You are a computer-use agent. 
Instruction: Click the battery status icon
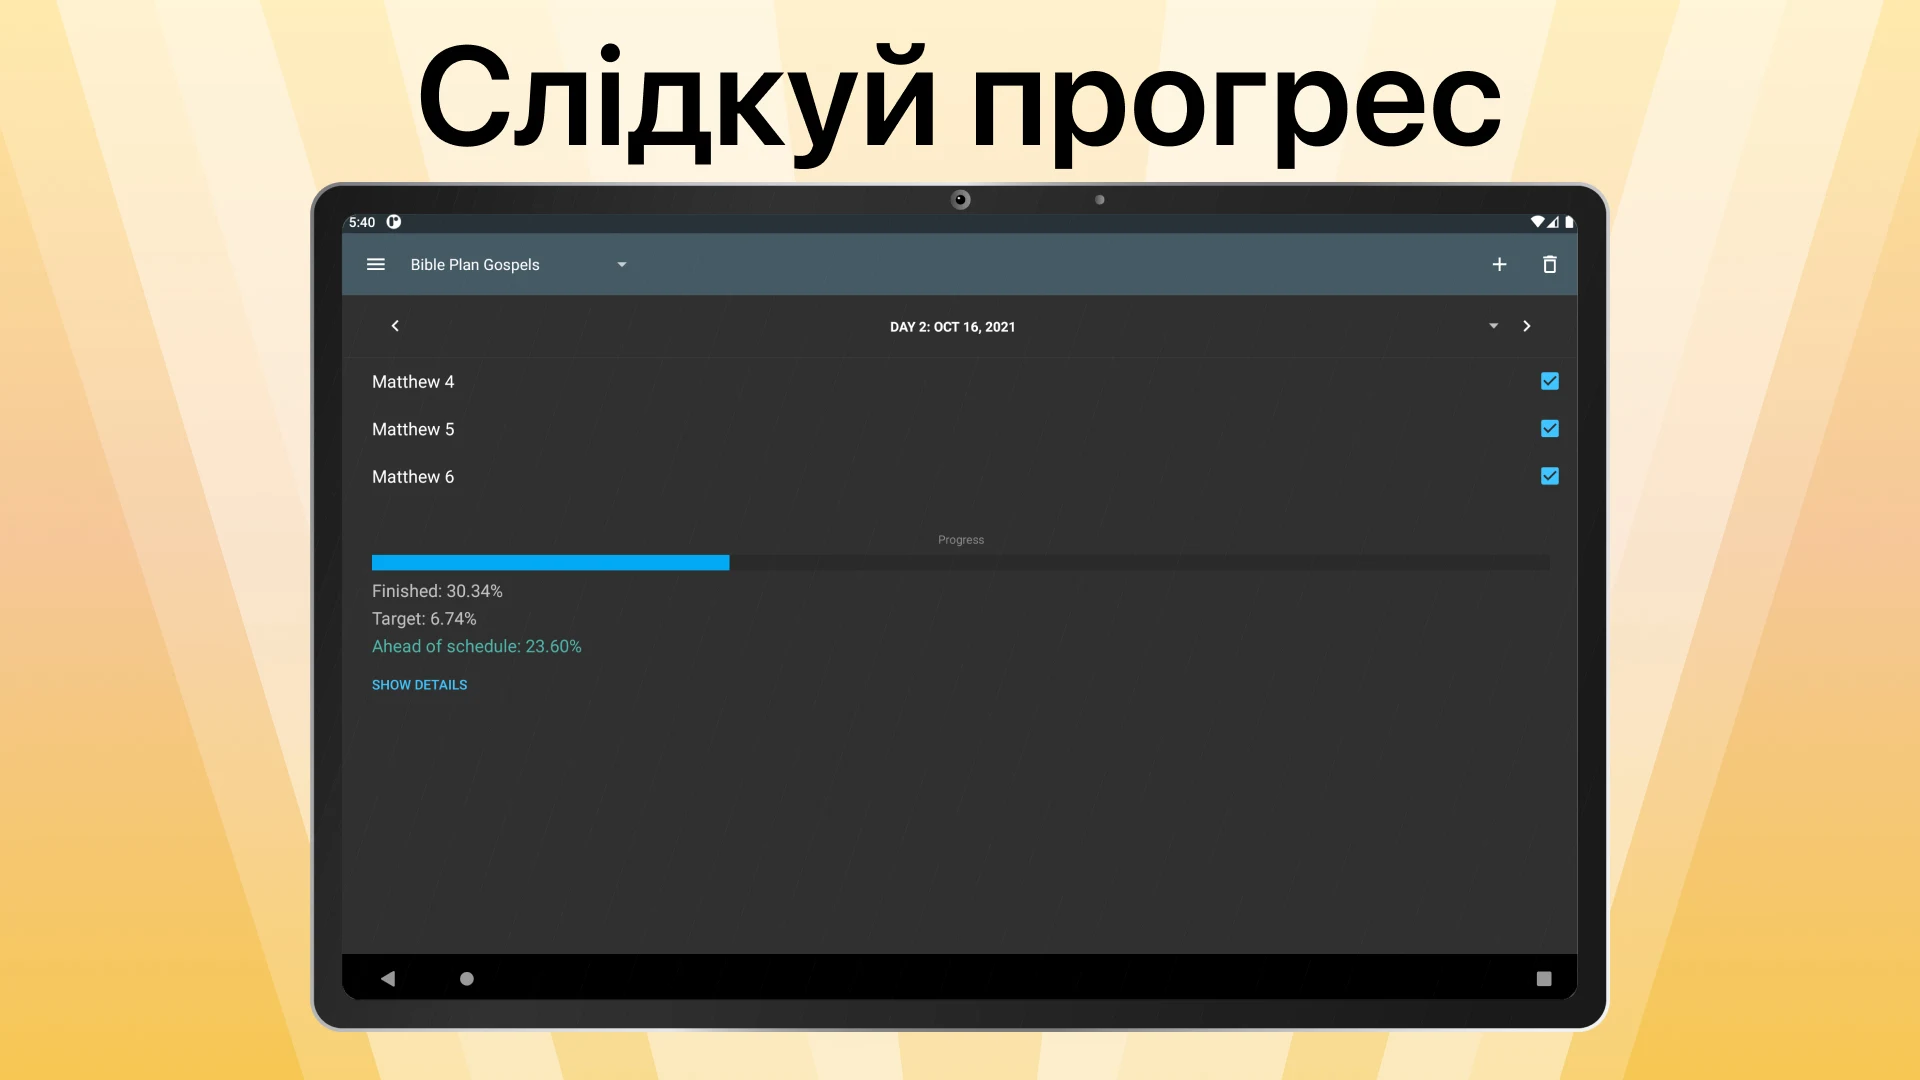(1569, 222)
